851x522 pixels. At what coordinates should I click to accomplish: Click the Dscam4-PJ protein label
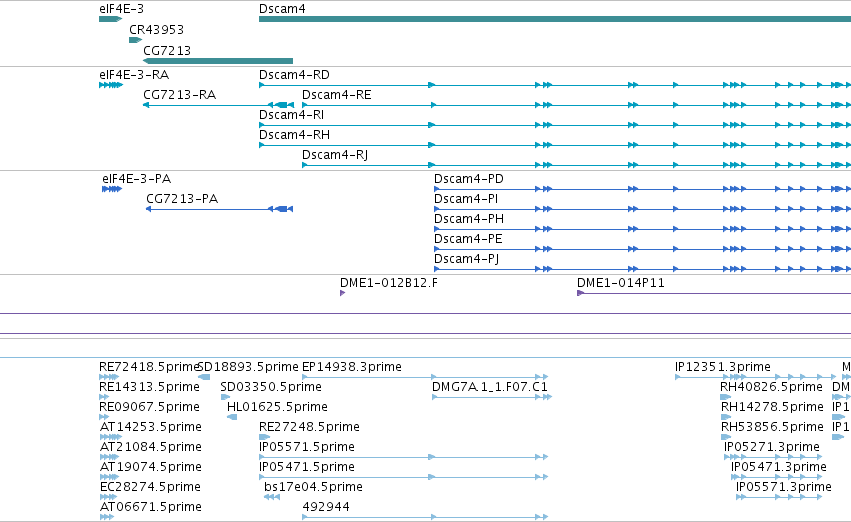pyautogui.click(x=466, y=259)
